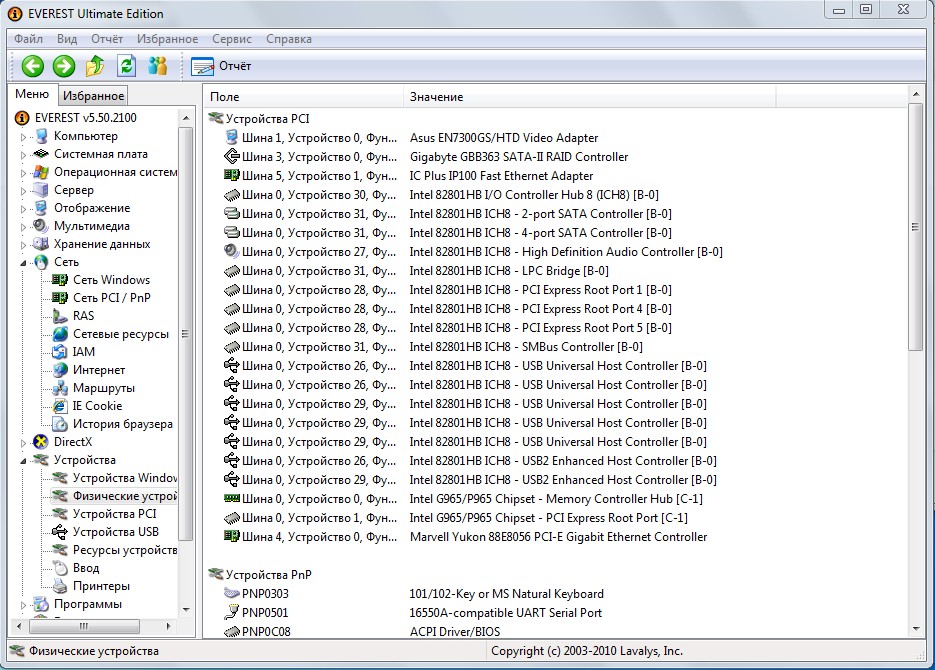Open the Справка menu
The image size is (935, 670).
point(289,39)
